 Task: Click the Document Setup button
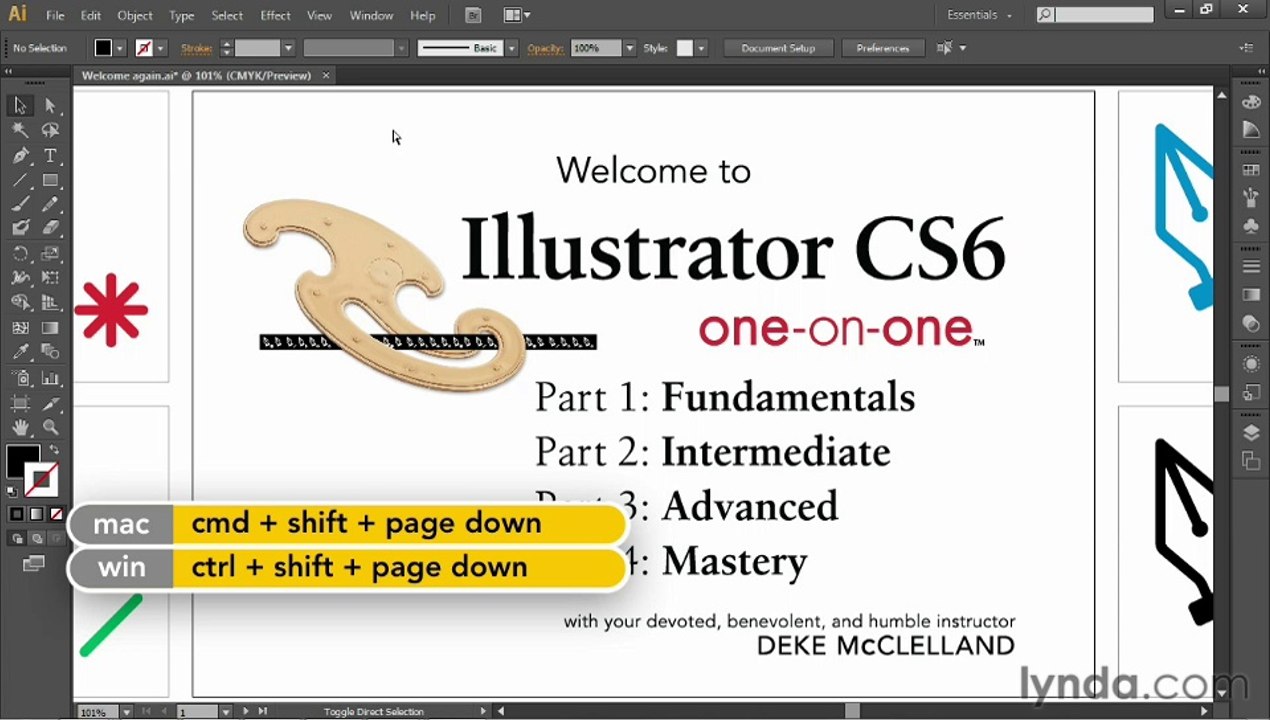(x=778, y=48)
